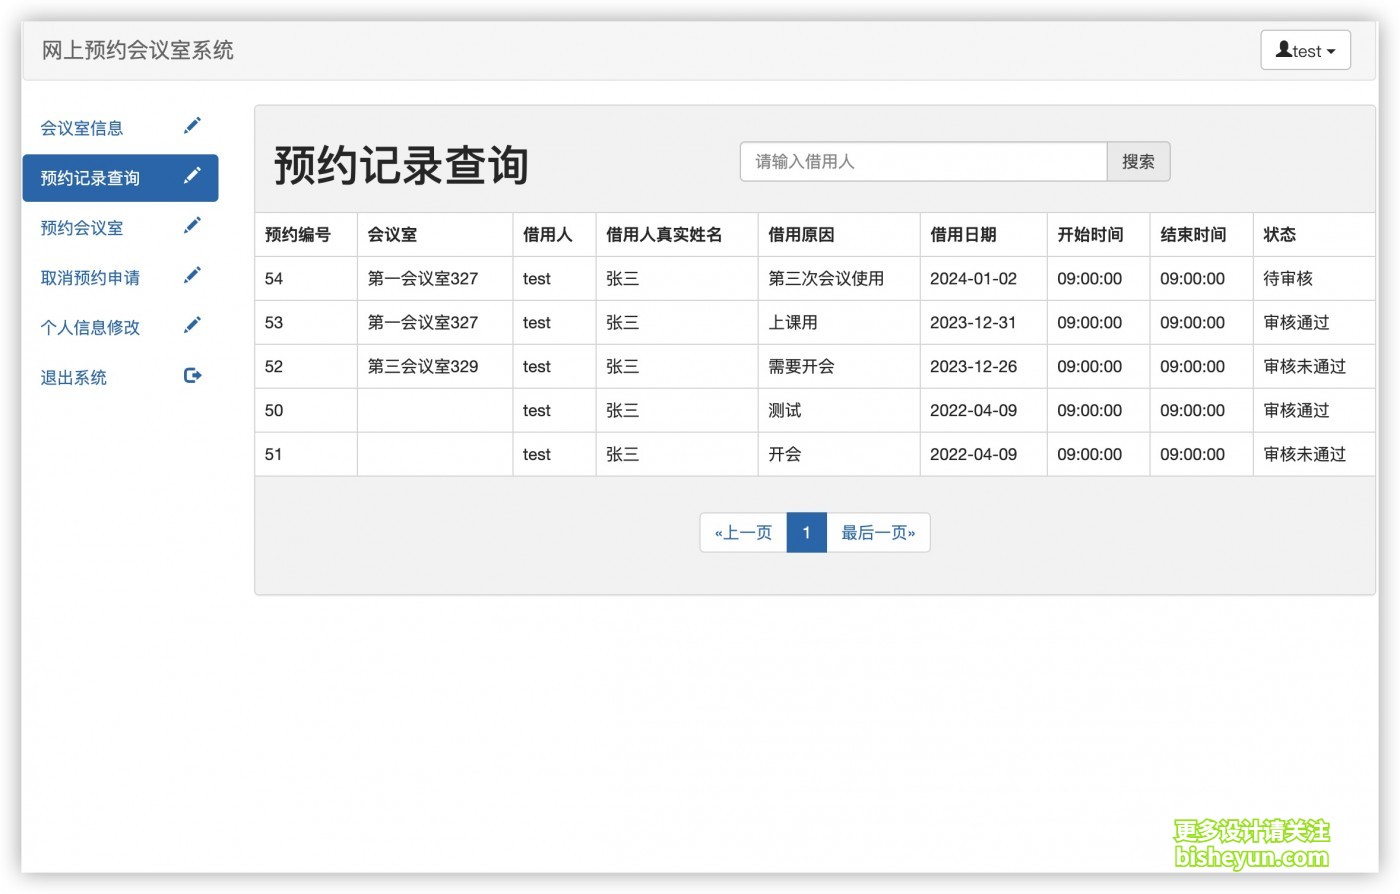
Task: Click the user avatar icon in header
Action: (x=1283, y=49)
